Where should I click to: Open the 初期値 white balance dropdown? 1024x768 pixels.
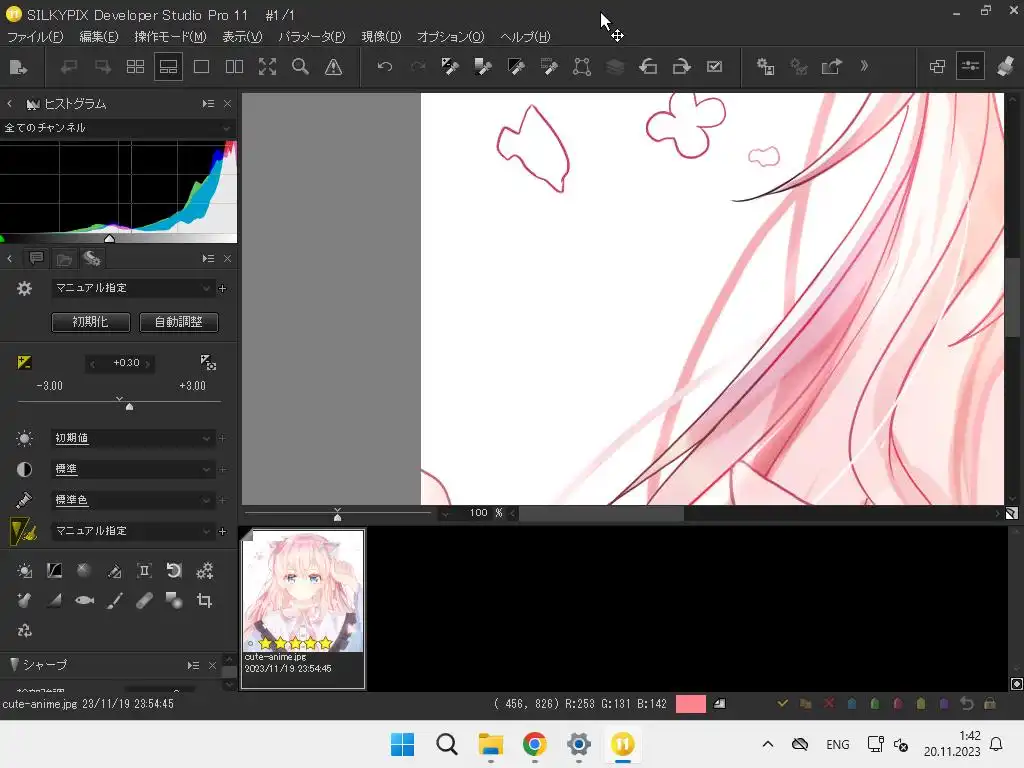click(133, 438)
